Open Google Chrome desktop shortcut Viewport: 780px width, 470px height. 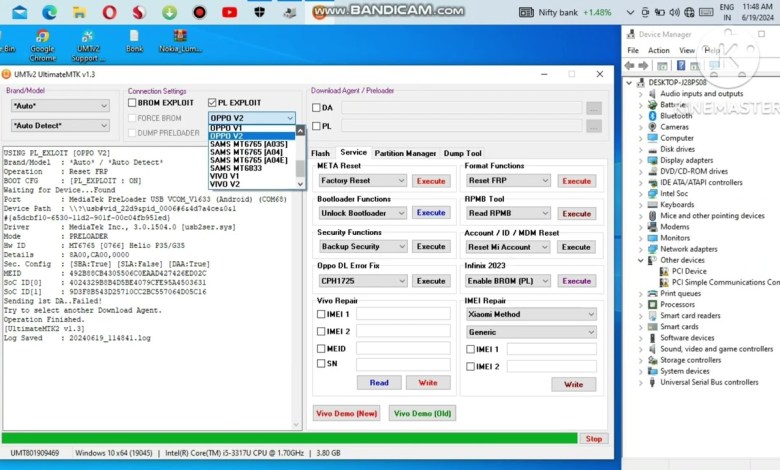[43, 40]
